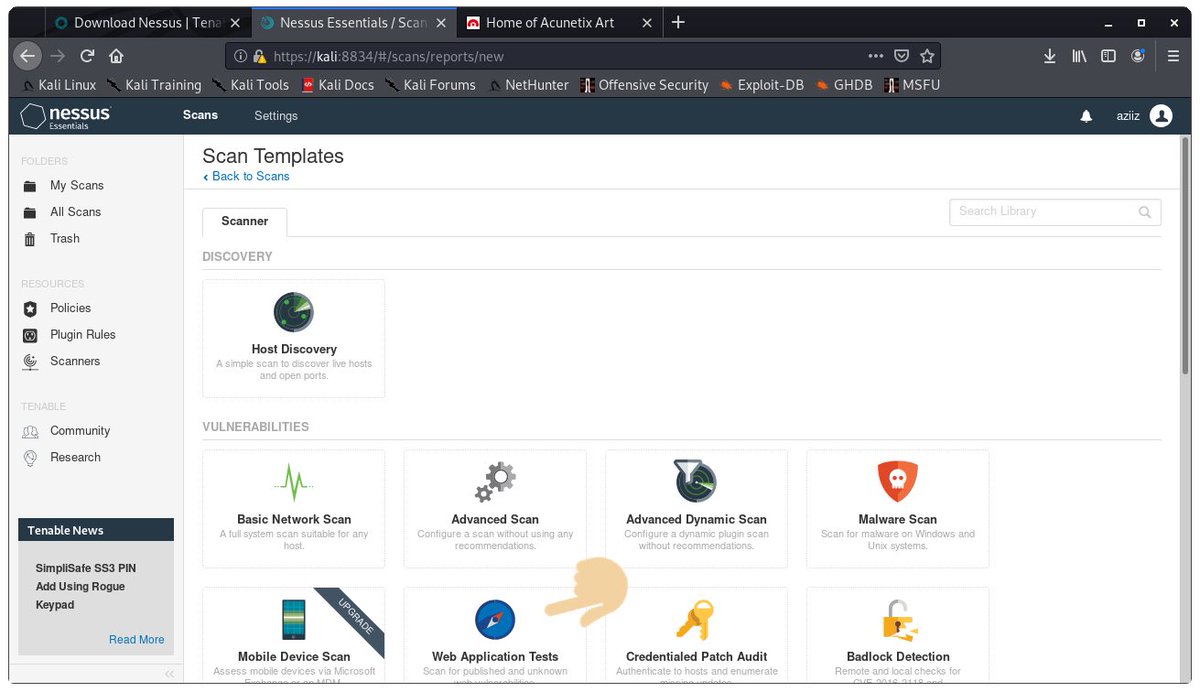
Task: Open Kali Linux bookmark
Action: pos(58,85)
